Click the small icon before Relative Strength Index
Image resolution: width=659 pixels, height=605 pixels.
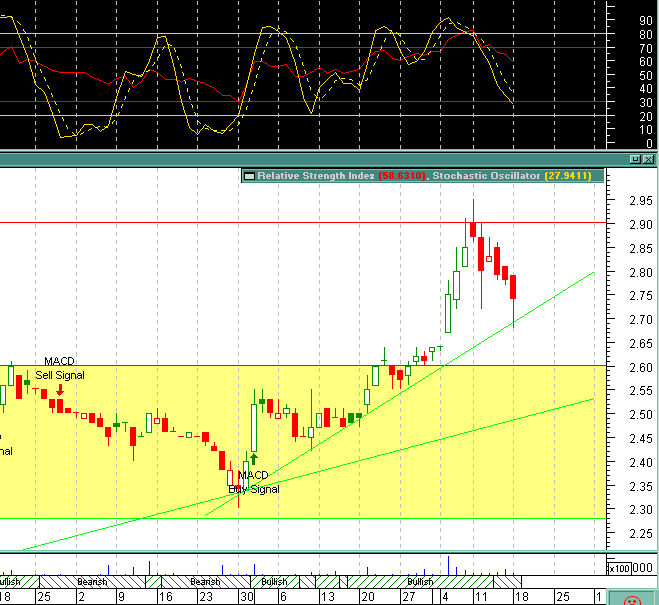tap(250, 176)
